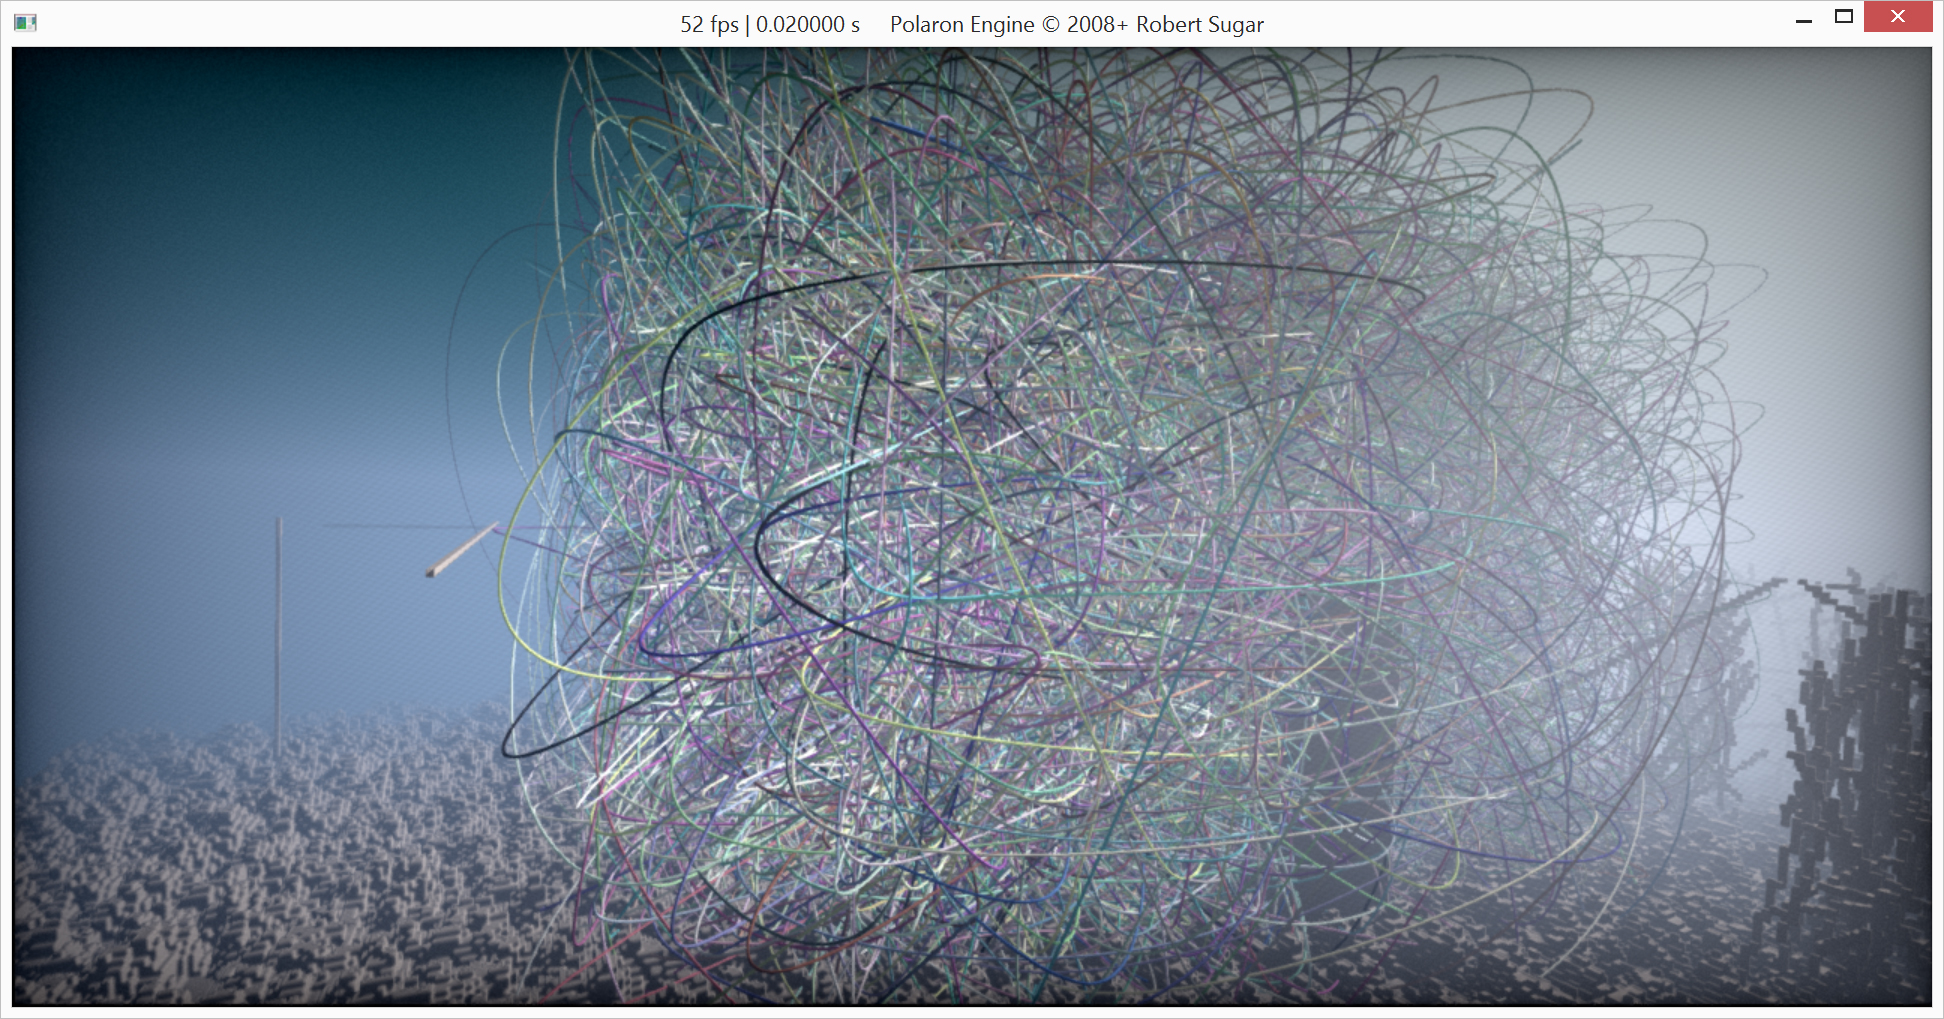Click the "Polaron Engine © 2008+ Robert Sugar" title
The image size is (1944, 1019).
(x=1077, y=25)
